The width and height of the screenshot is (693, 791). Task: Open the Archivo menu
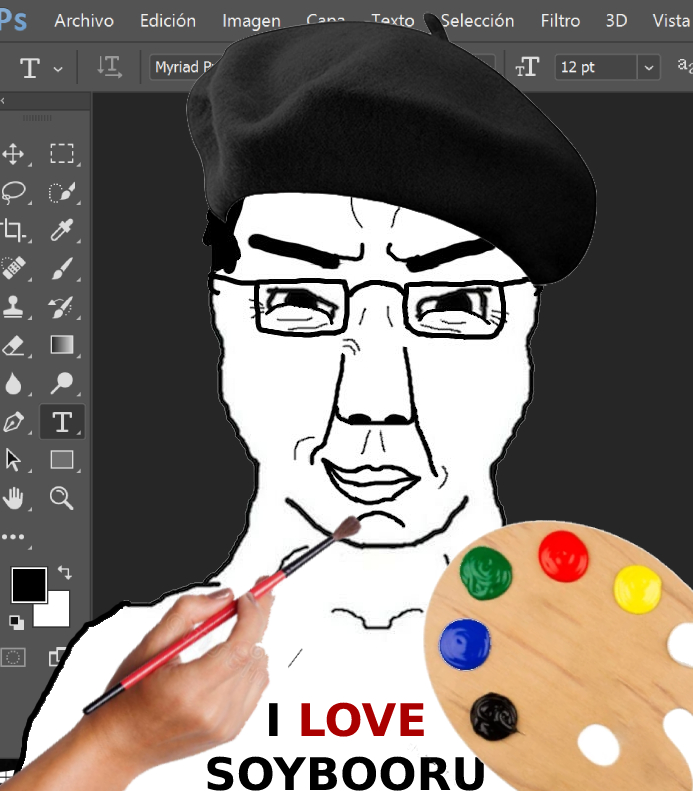coord(84,20)
